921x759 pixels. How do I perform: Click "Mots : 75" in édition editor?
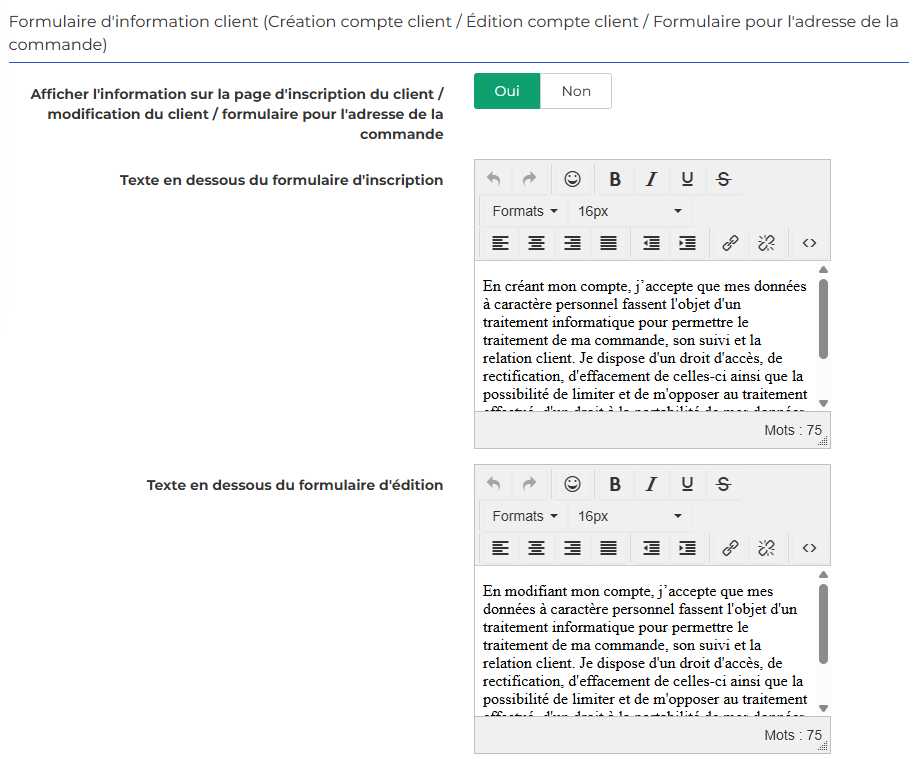[793, 735]
